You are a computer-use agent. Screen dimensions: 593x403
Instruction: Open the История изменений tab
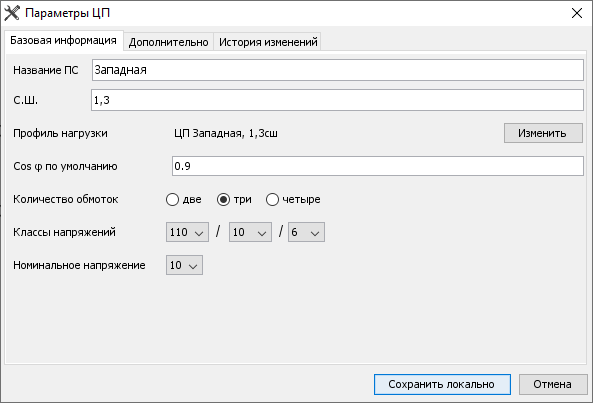(268, 42)
